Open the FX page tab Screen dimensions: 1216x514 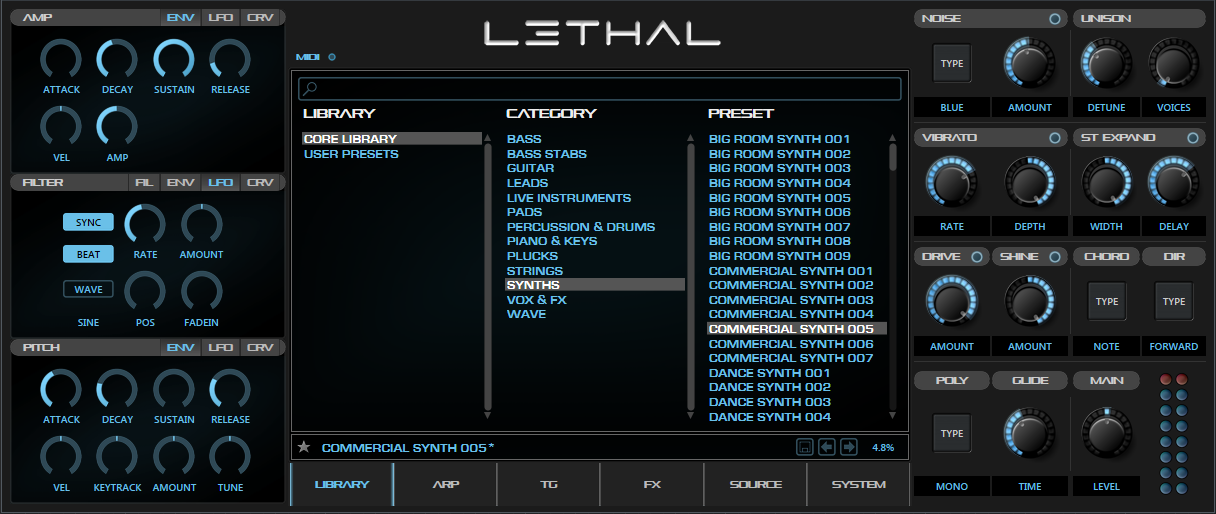click(x=652, y=485)
